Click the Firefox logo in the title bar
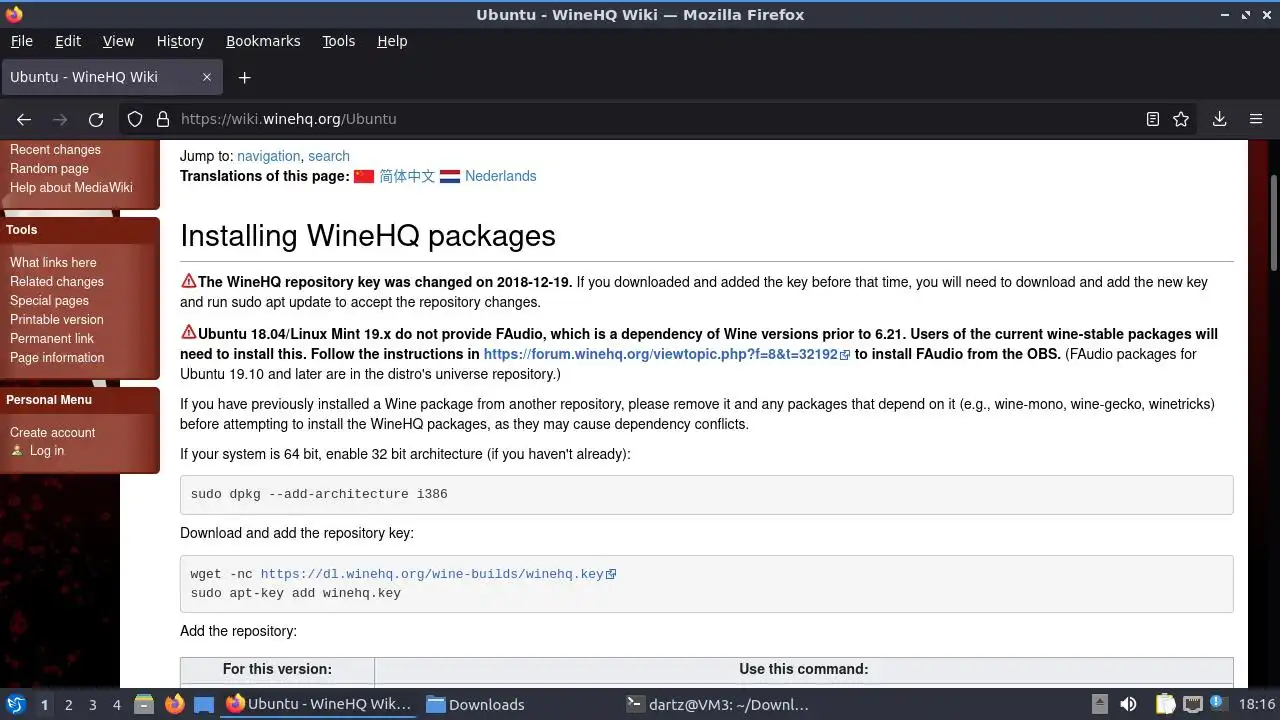 [13, 14]
